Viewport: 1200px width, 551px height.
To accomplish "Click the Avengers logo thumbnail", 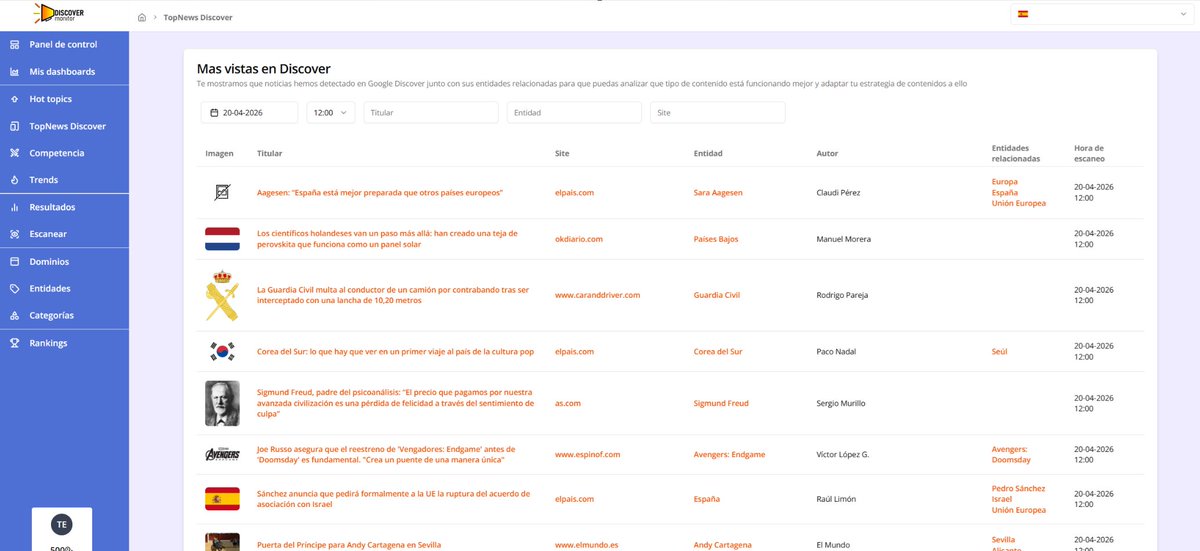I will [222, 454].
